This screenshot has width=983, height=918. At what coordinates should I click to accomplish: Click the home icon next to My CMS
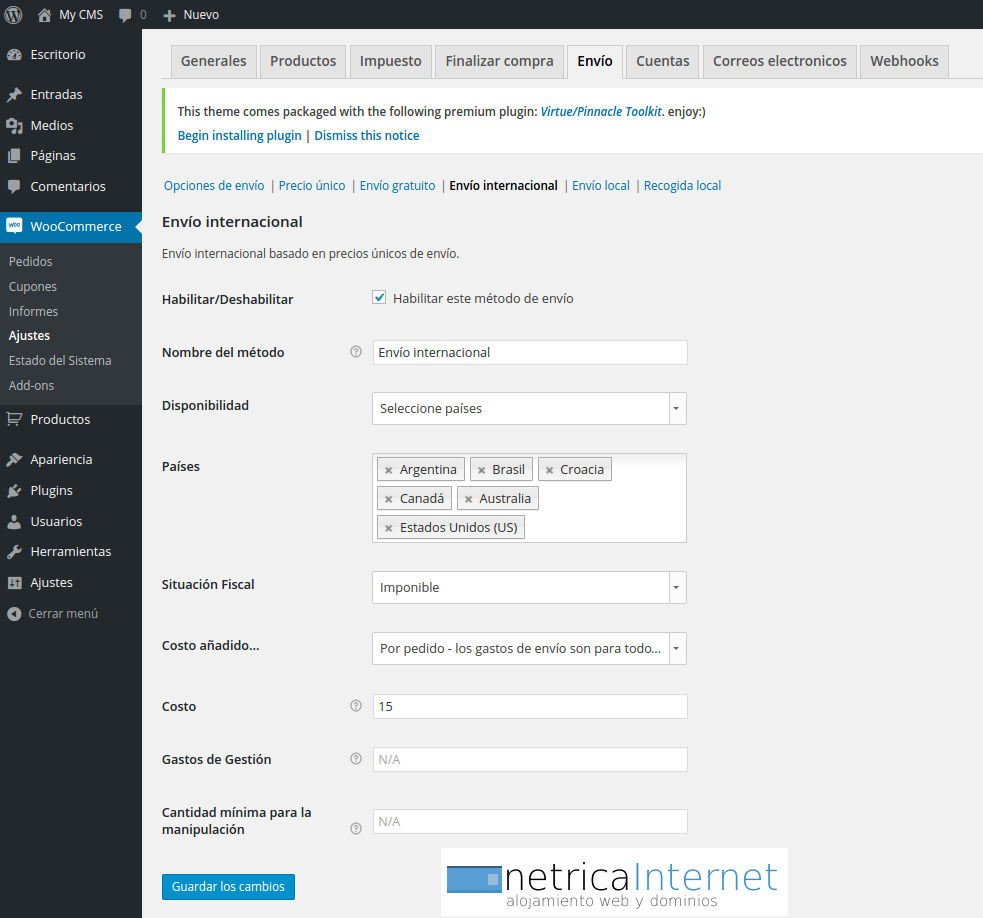coord(44,15)
